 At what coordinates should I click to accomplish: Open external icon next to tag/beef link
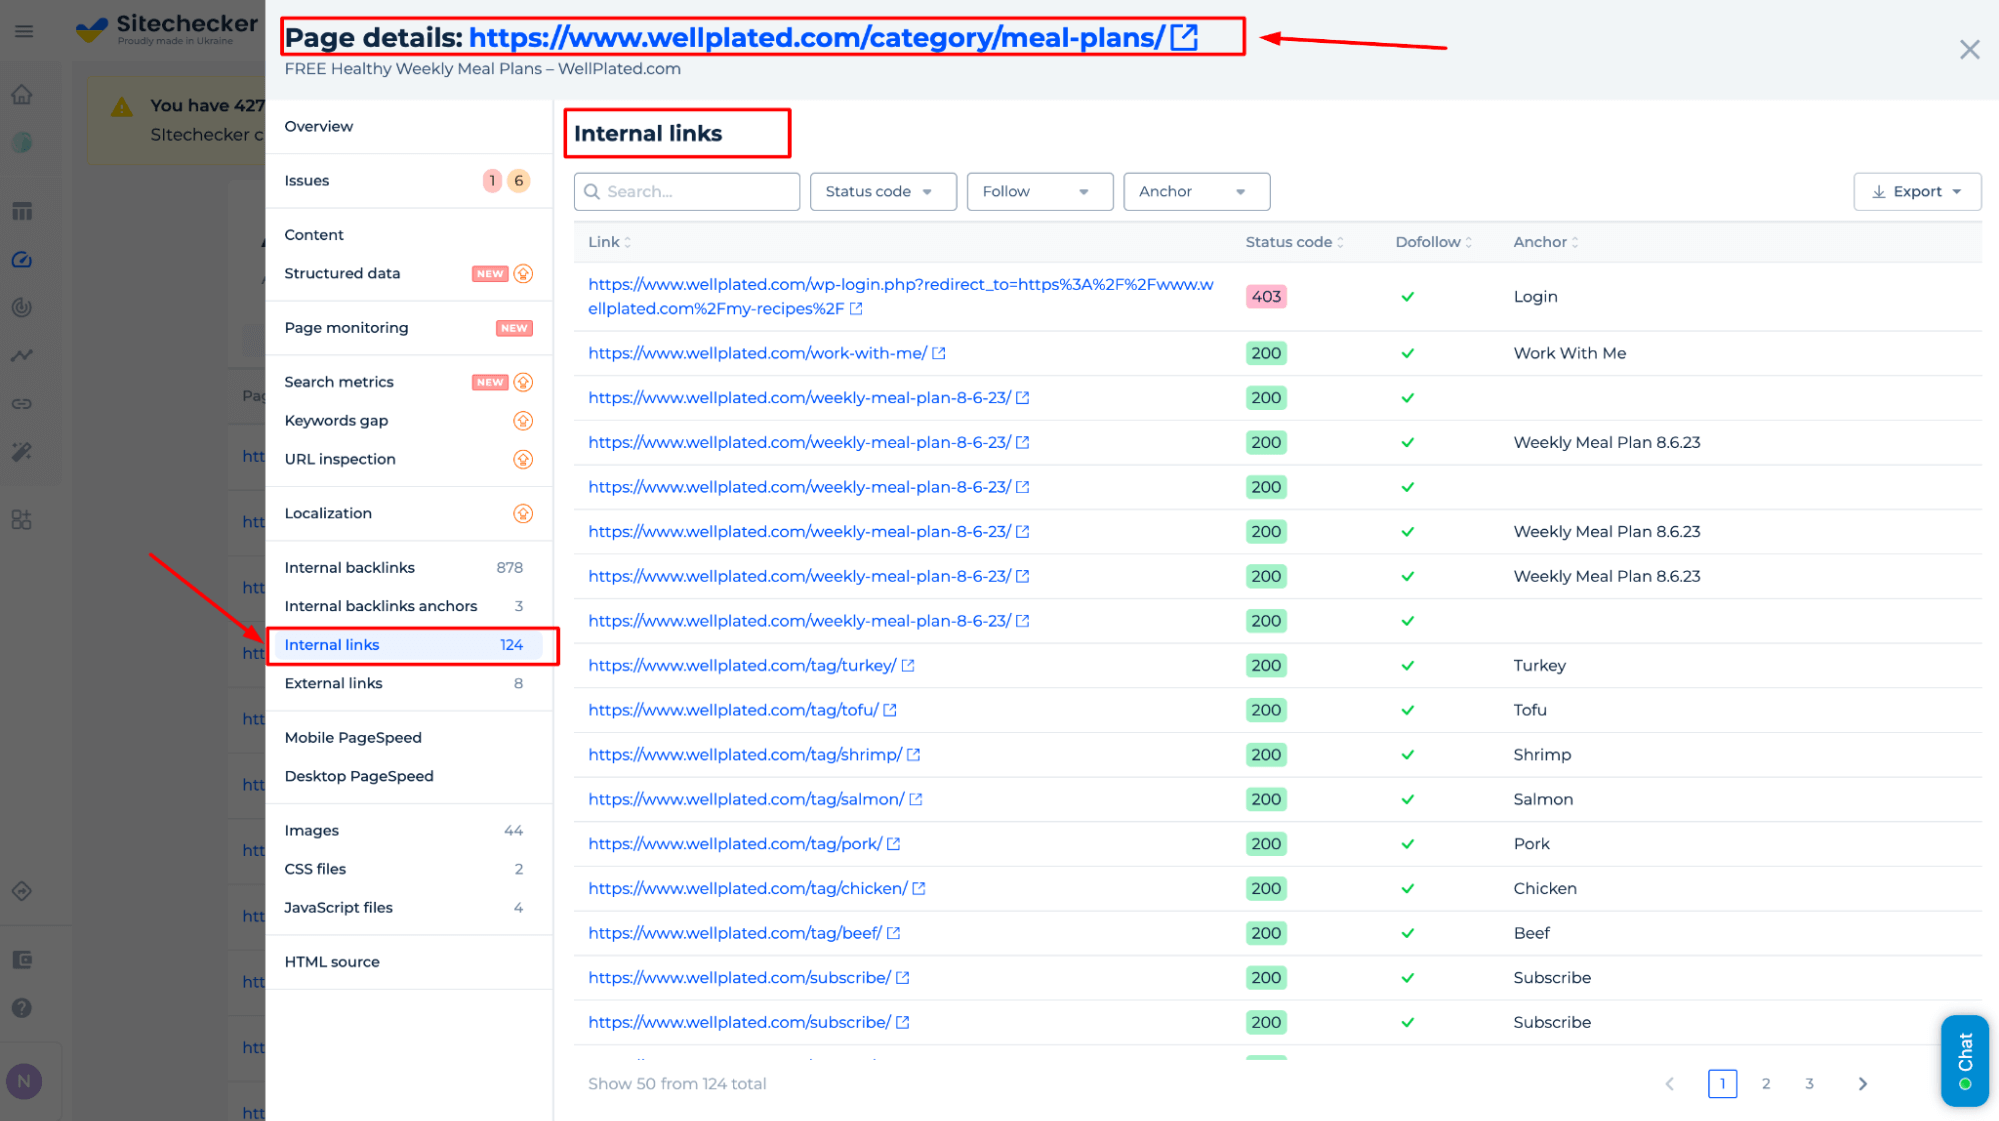point(894,933)
